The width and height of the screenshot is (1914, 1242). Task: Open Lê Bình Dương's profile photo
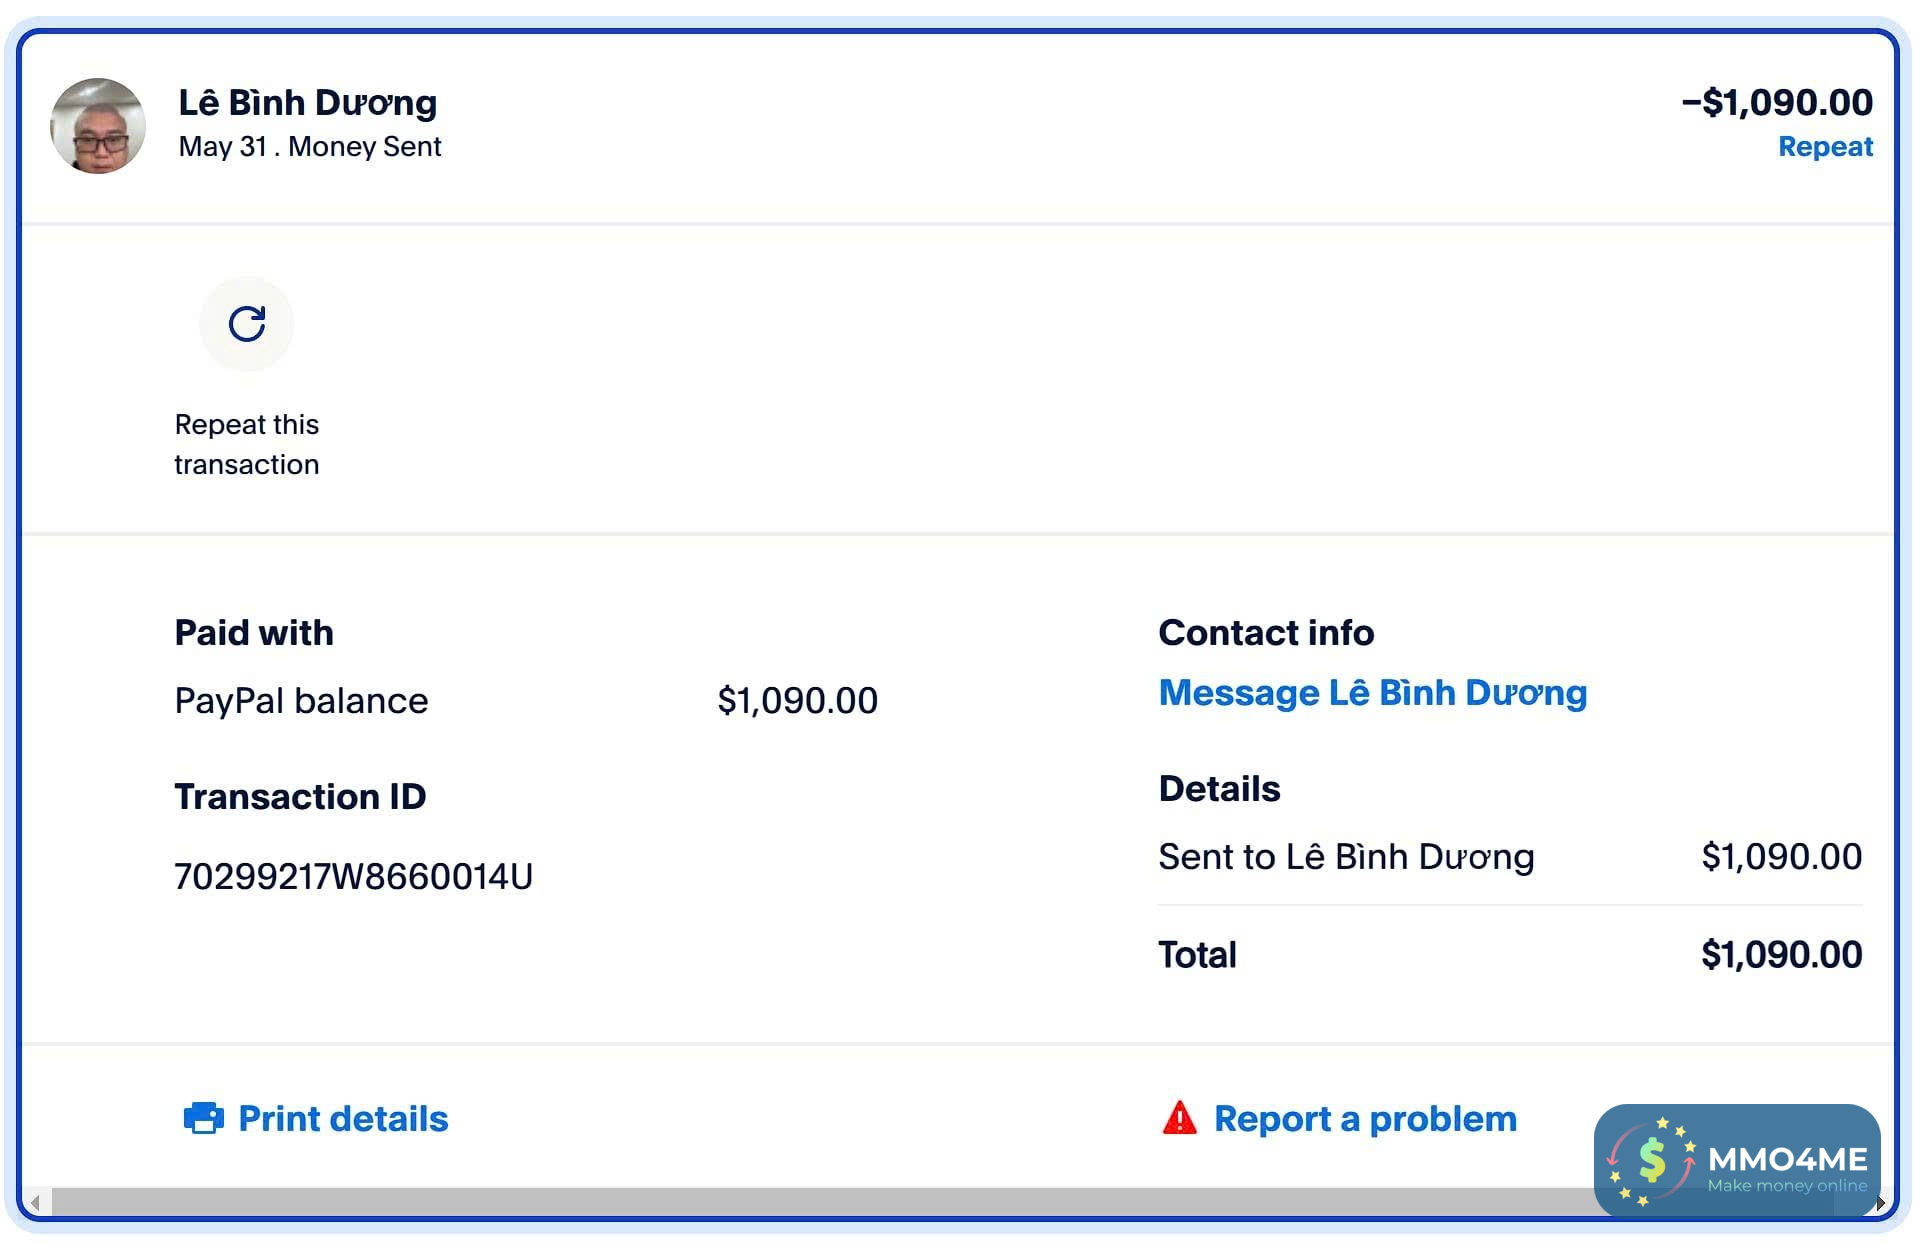(x=98, y=126)
